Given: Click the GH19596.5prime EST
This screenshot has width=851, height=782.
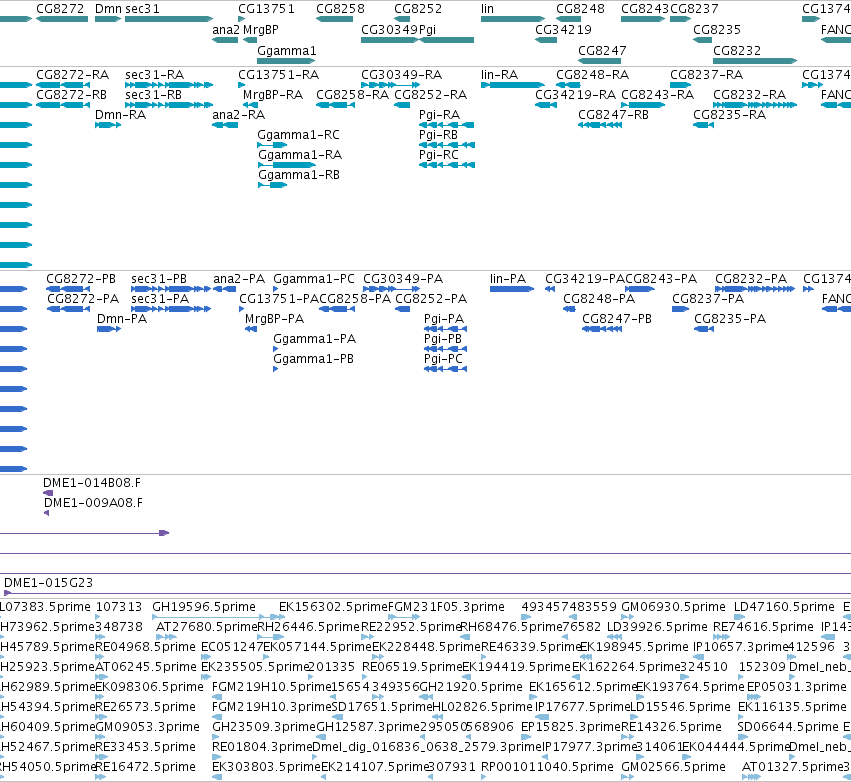Looking at the screenshot, I should pyautogui.click(x=218, y=616).
